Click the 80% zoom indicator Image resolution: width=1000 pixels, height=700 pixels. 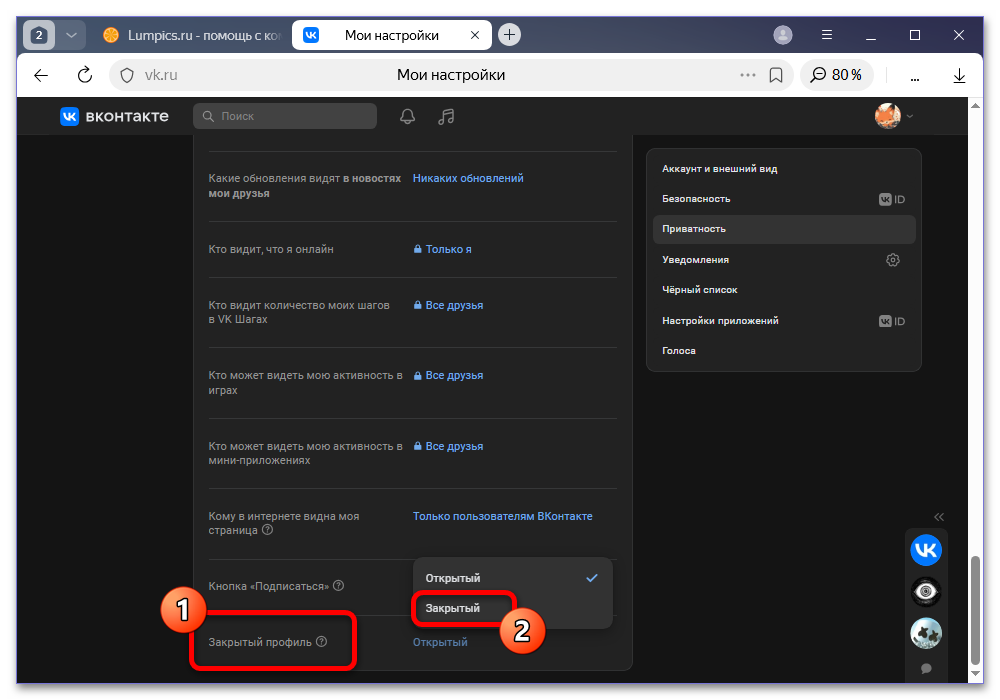pyautogui.click(x=836, y=75)
